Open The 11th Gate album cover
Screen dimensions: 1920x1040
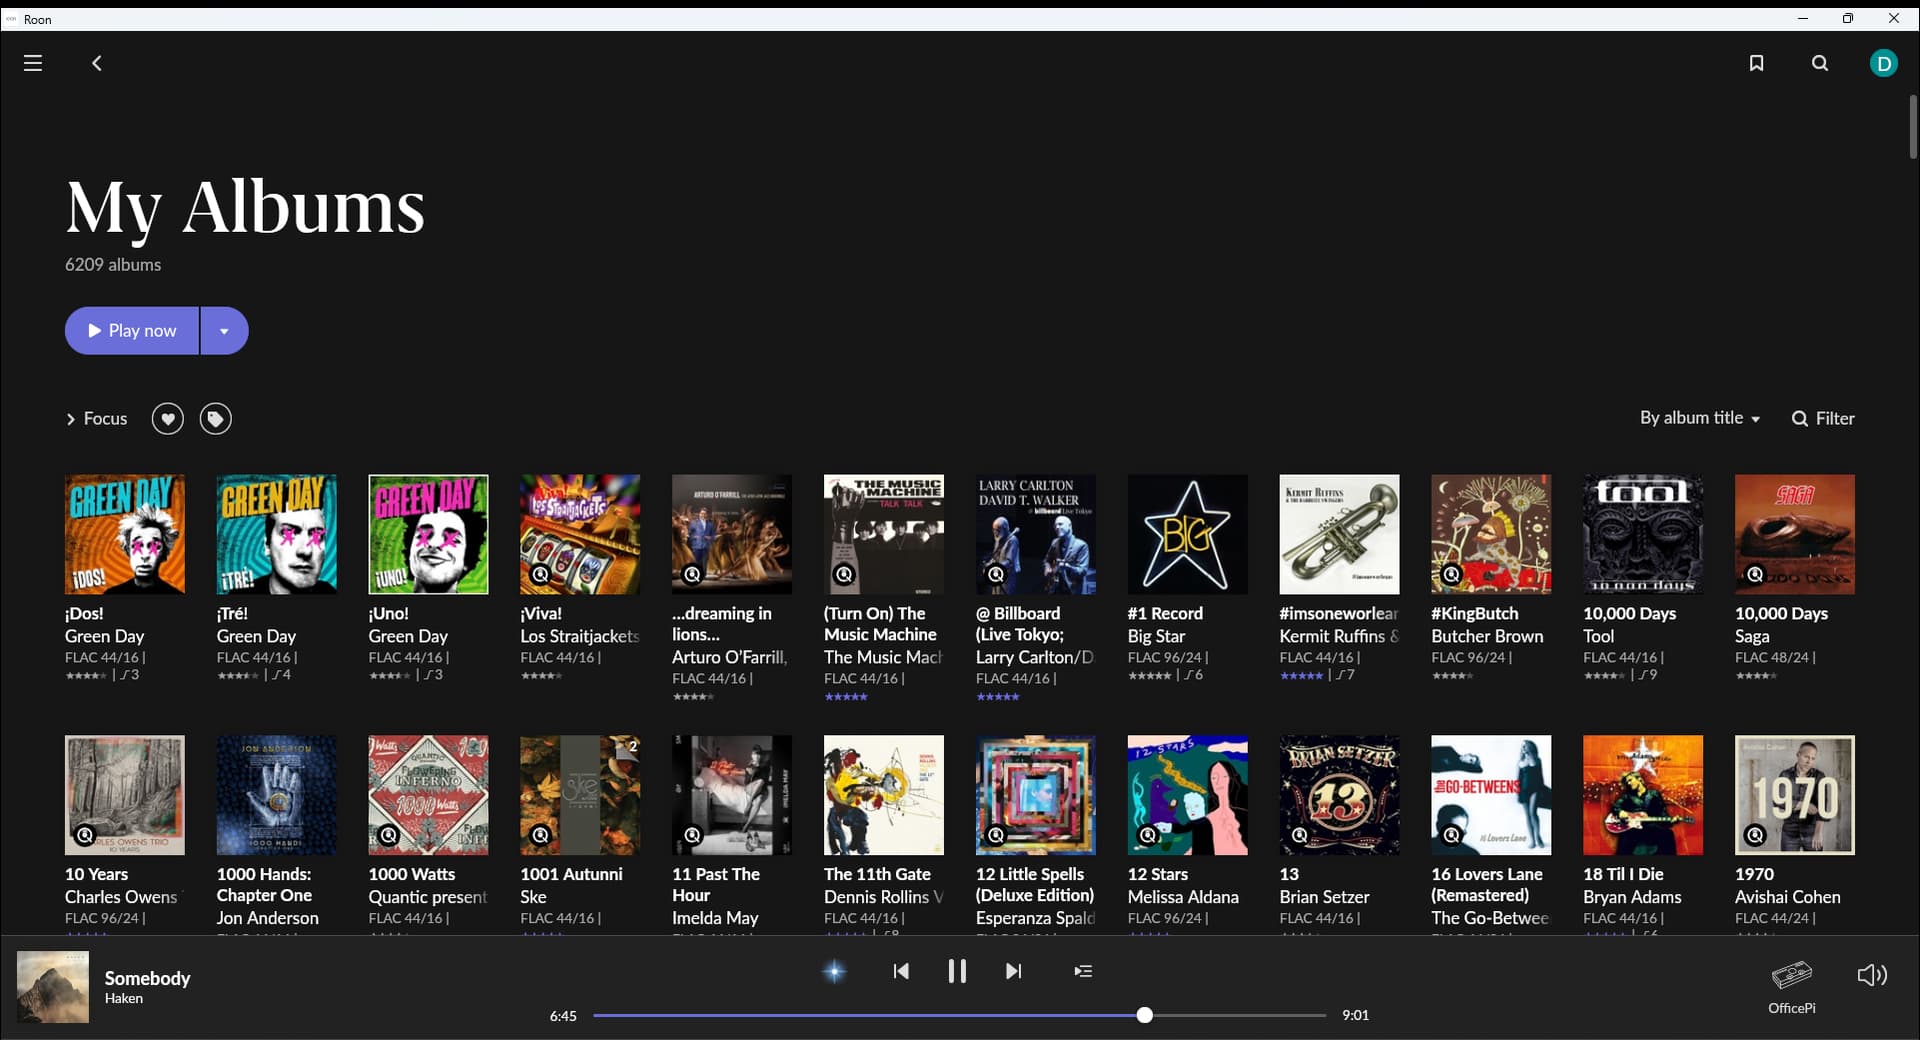884,795
